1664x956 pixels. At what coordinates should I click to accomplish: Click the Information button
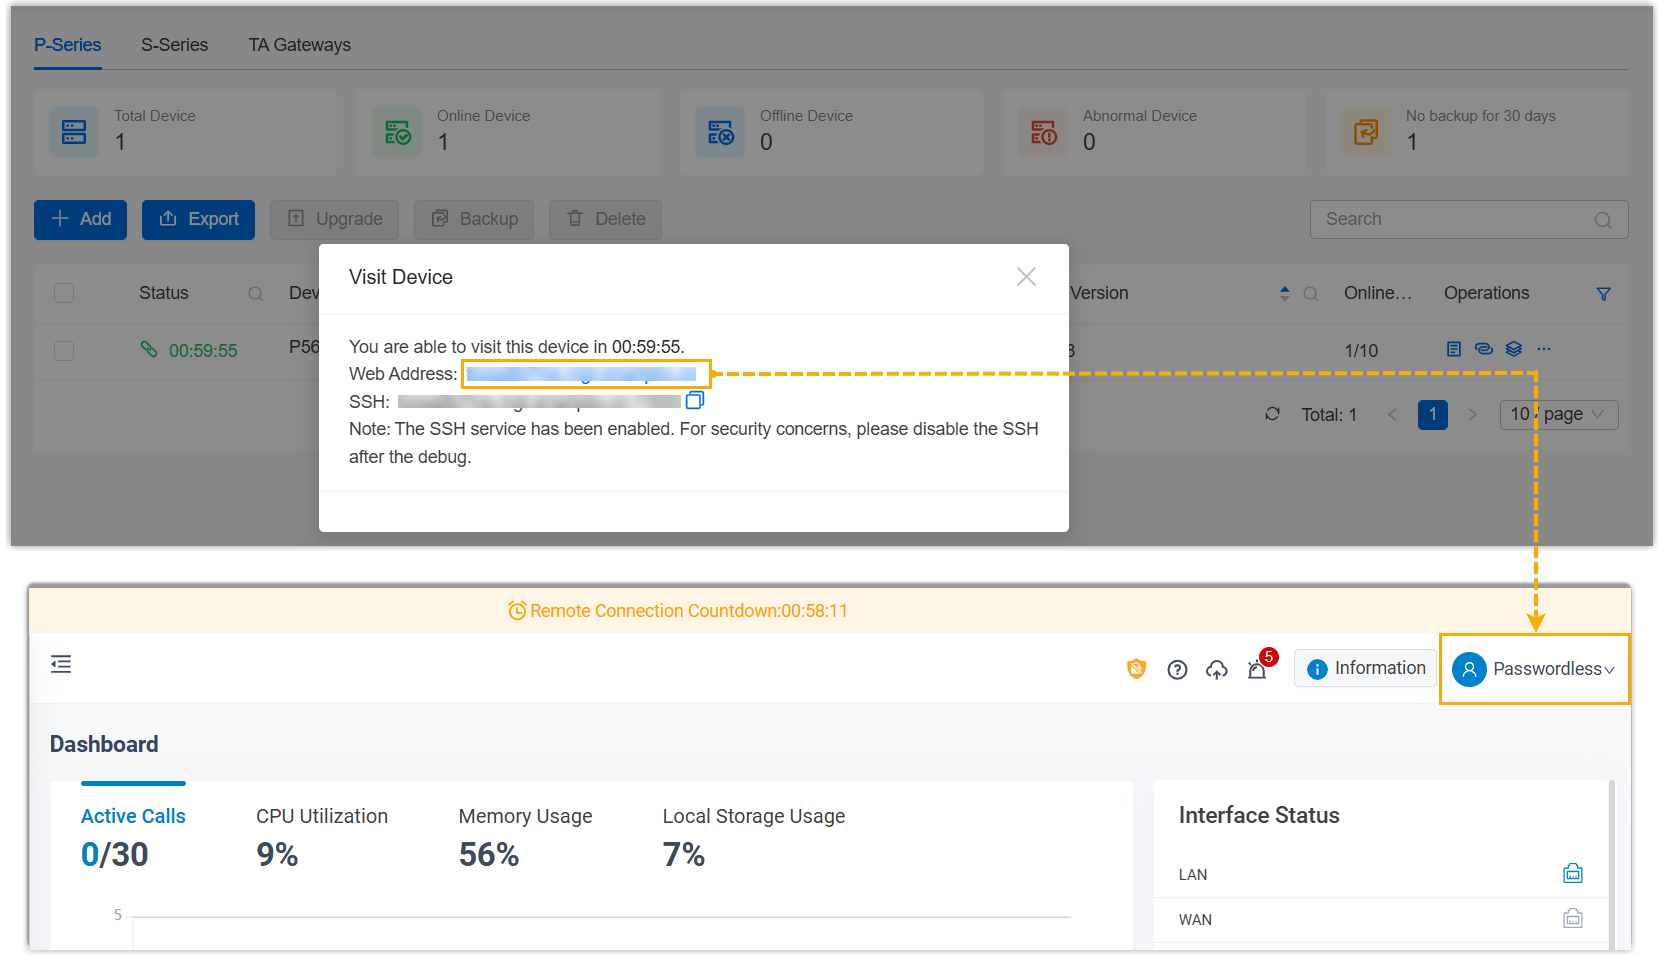pyautogui.click(x=1365, y=668)
